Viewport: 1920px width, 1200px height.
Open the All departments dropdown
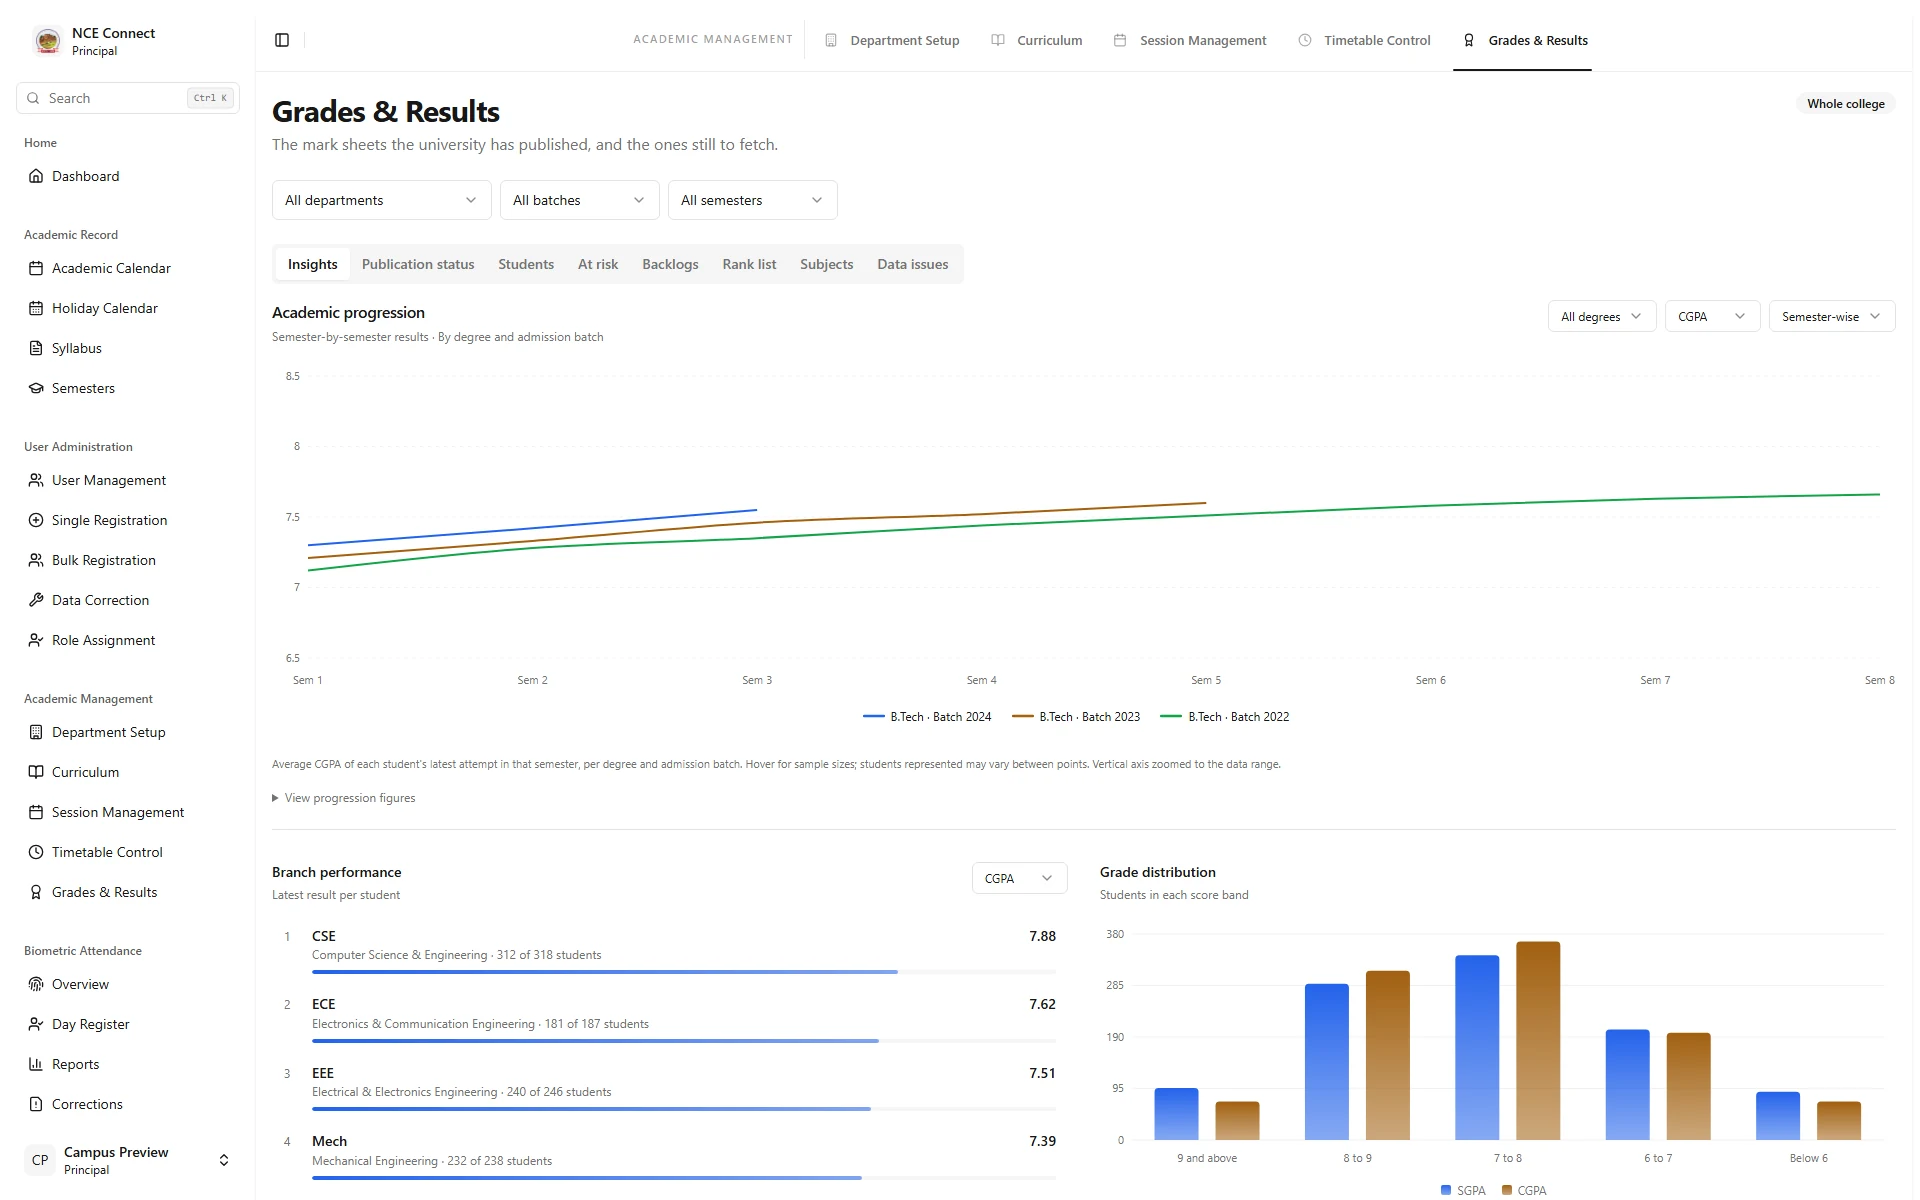[381, 200]
